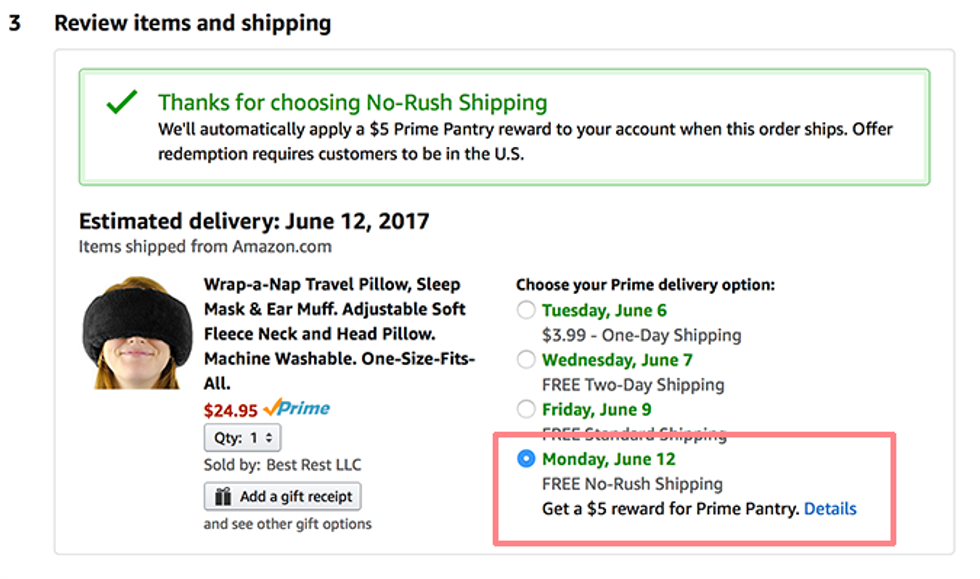Choose Wednesday, June 7 Two-Day Shipping radio
The image size is (980, 579).
pos(526,359)
